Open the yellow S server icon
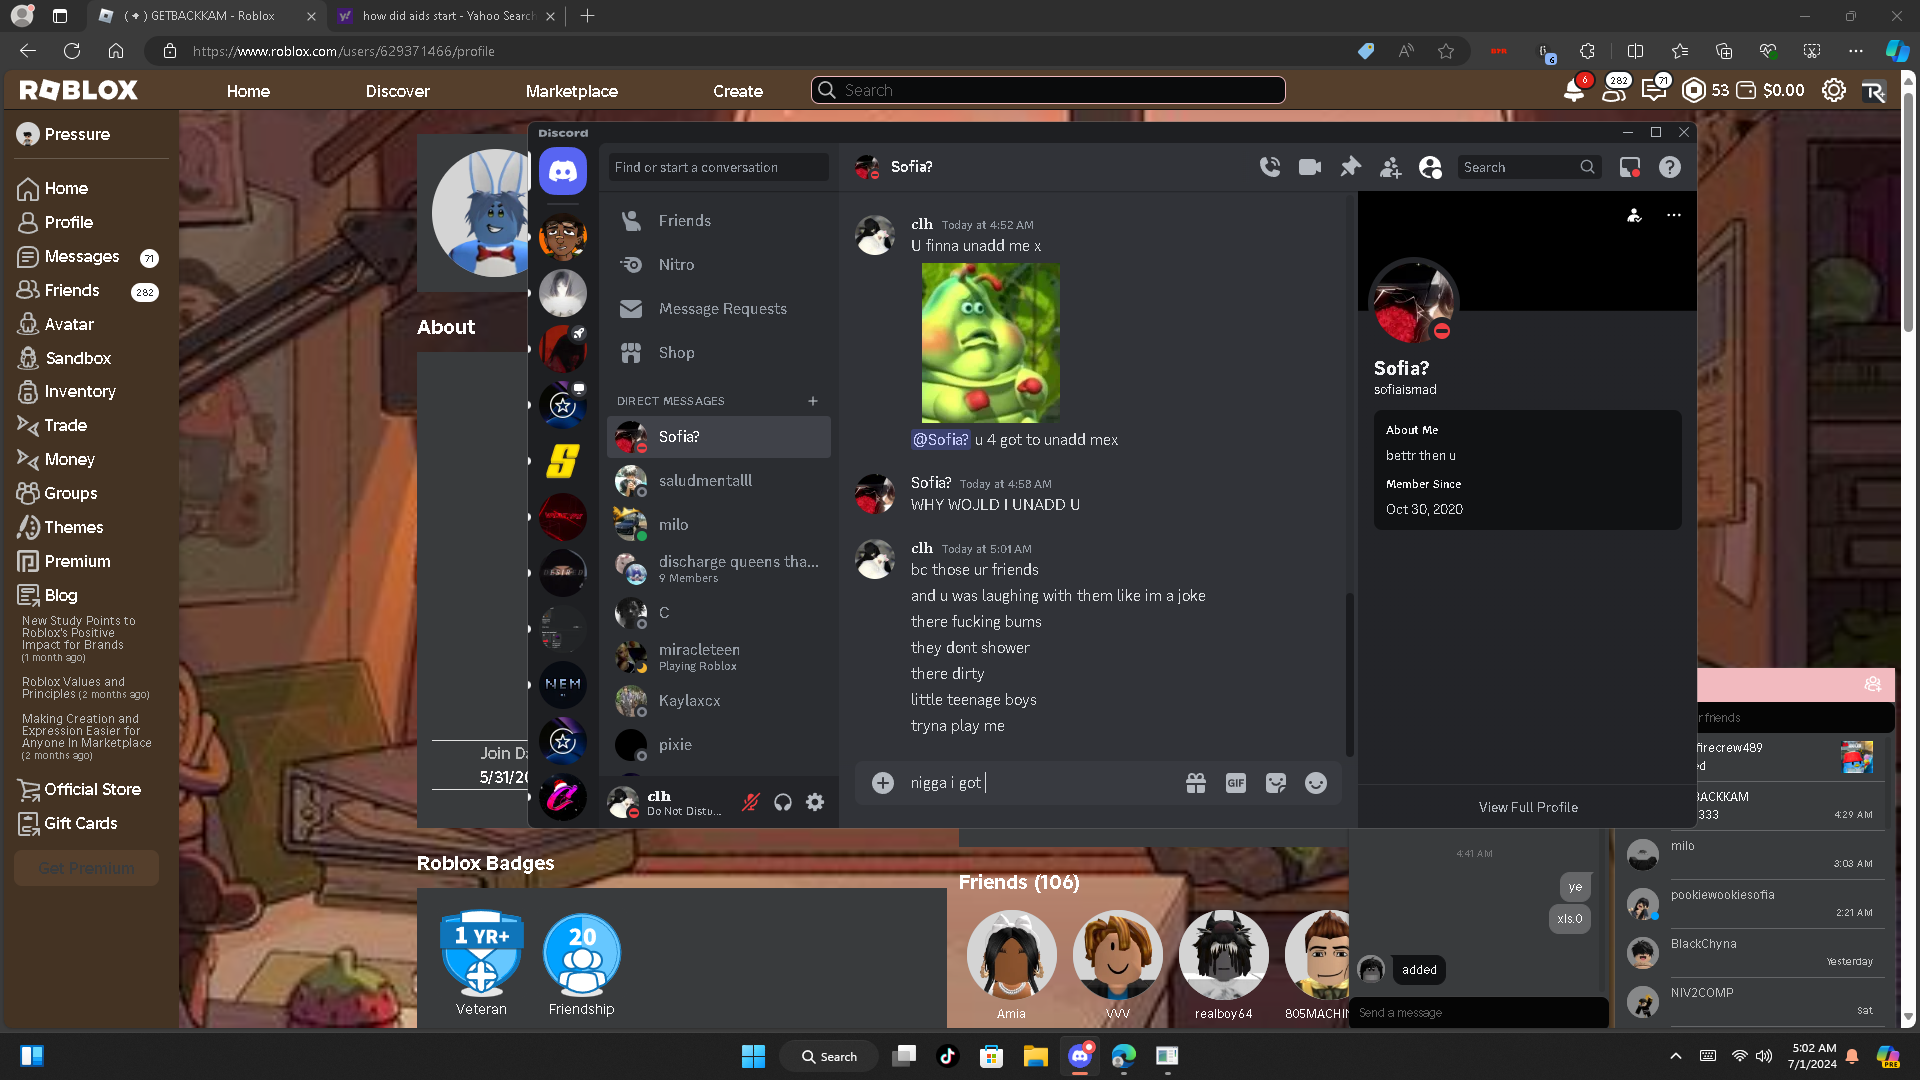Screen dimensions: 1920x1080 click(x=563, y=461)
